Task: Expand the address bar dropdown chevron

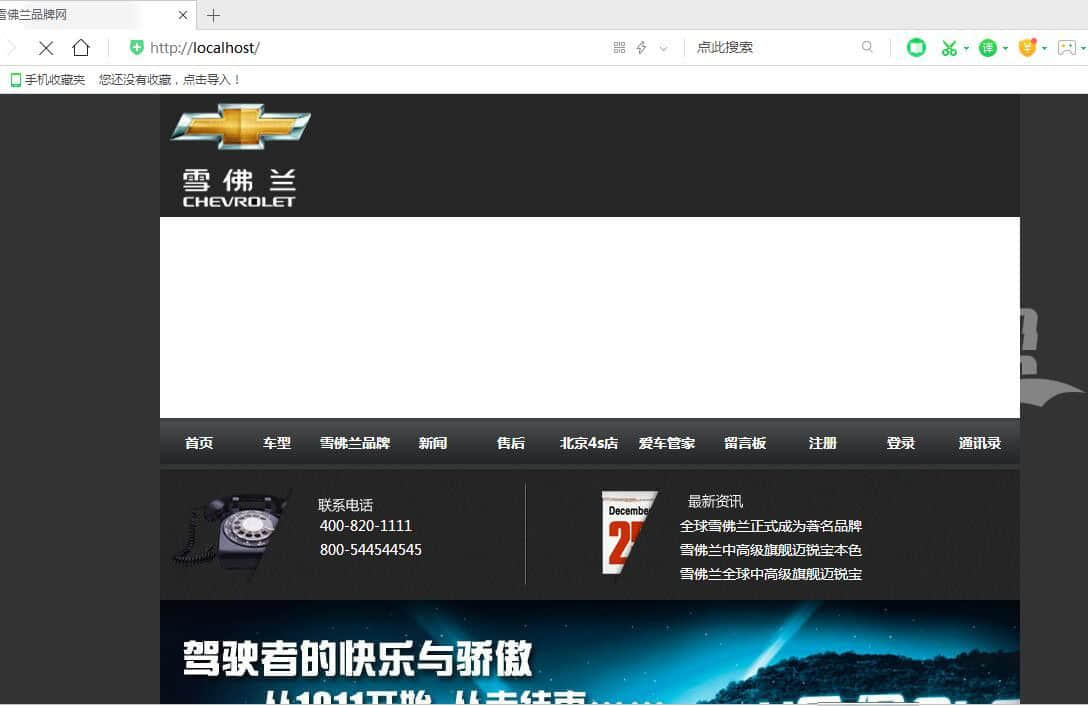Action: coord(663,48)
